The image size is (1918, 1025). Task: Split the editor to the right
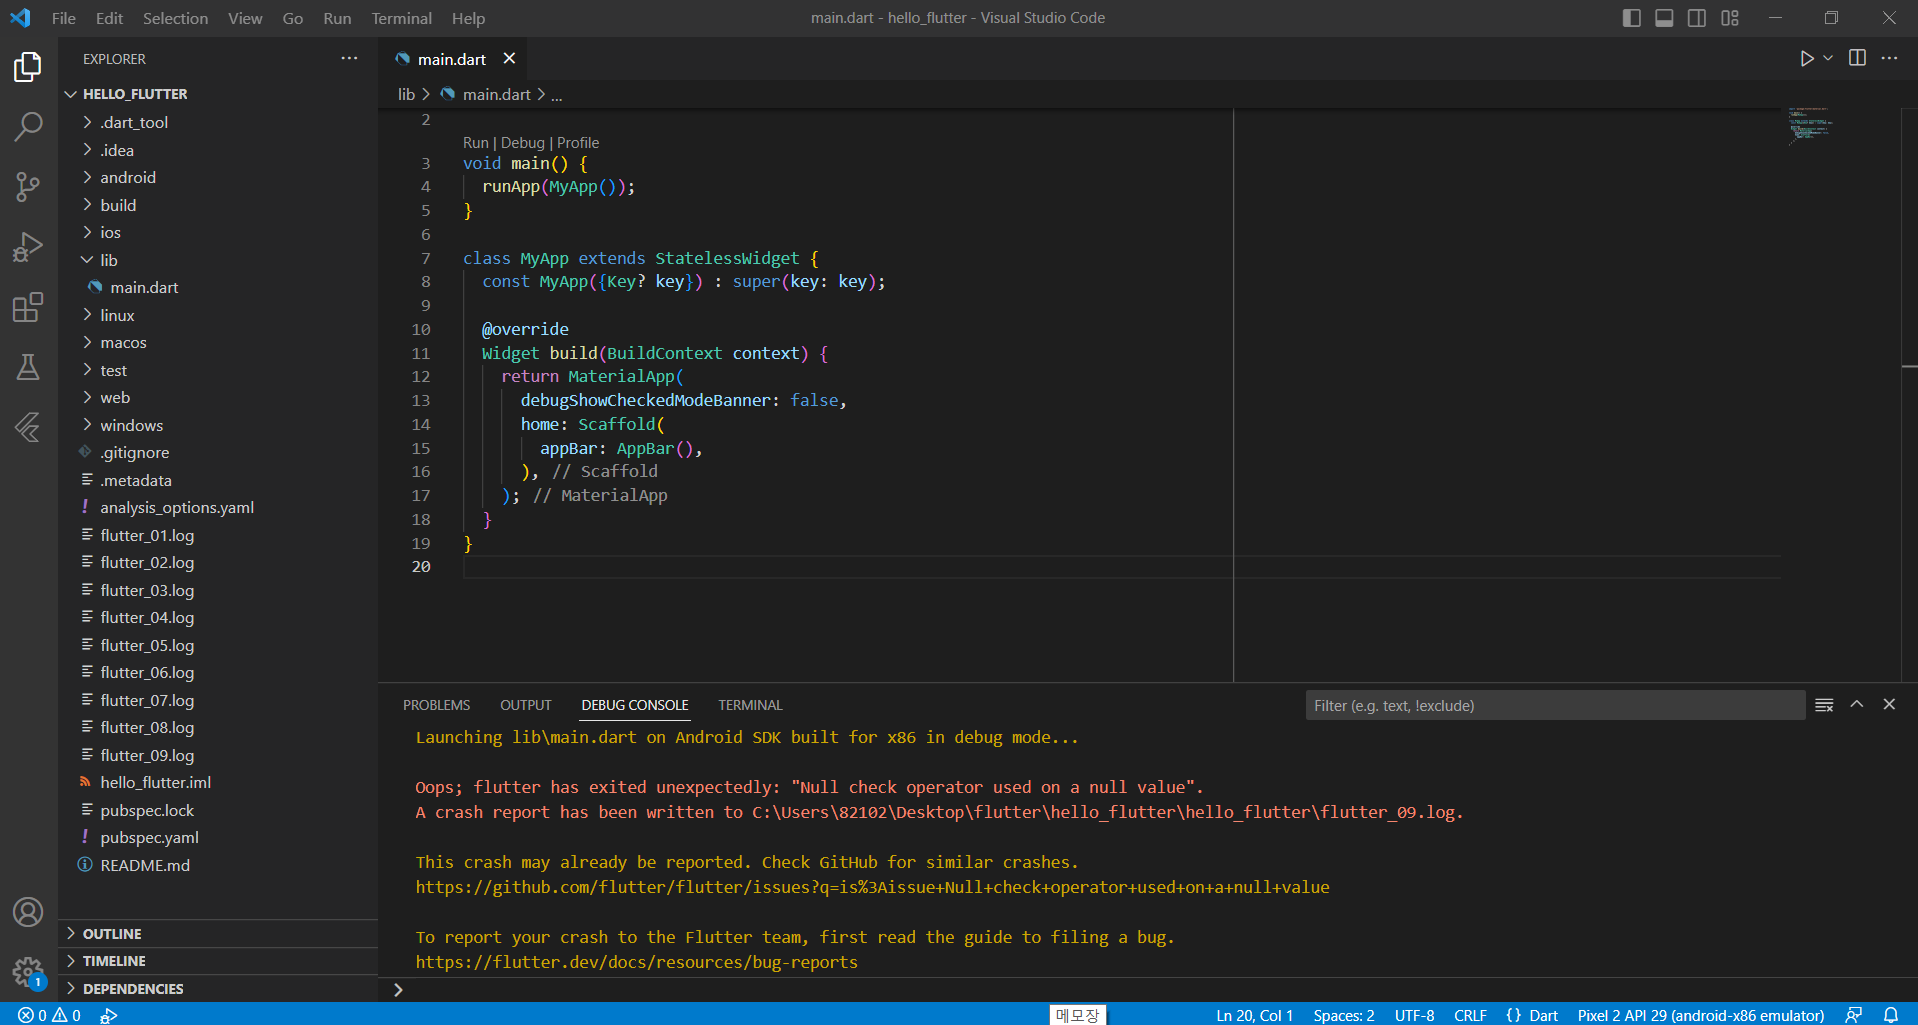point(1857,58)
